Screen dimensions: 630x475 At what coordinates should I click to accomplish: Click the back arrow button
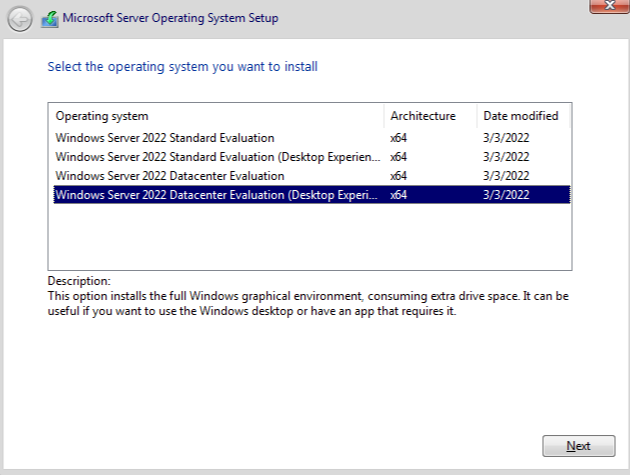coord(19,18)
